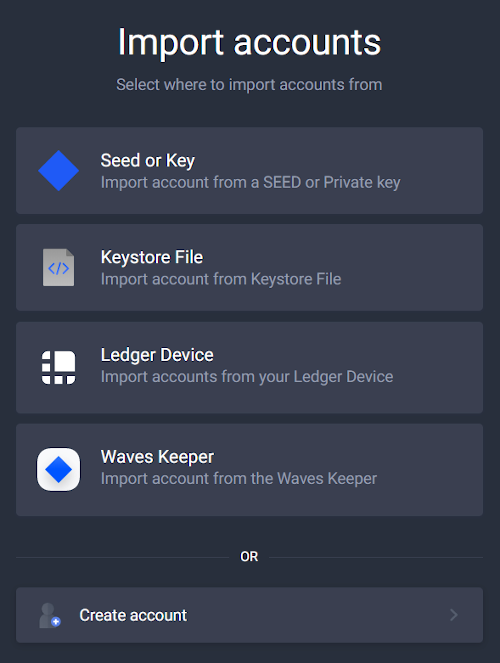Click the create account user-plus icon

[x=49, y=615]
